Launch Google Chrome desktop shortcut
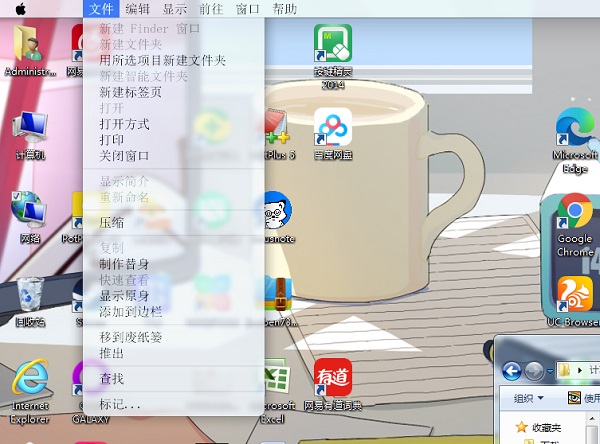This screenshot has width=600, height=444. pyautogui.click(x=575, y=225)
